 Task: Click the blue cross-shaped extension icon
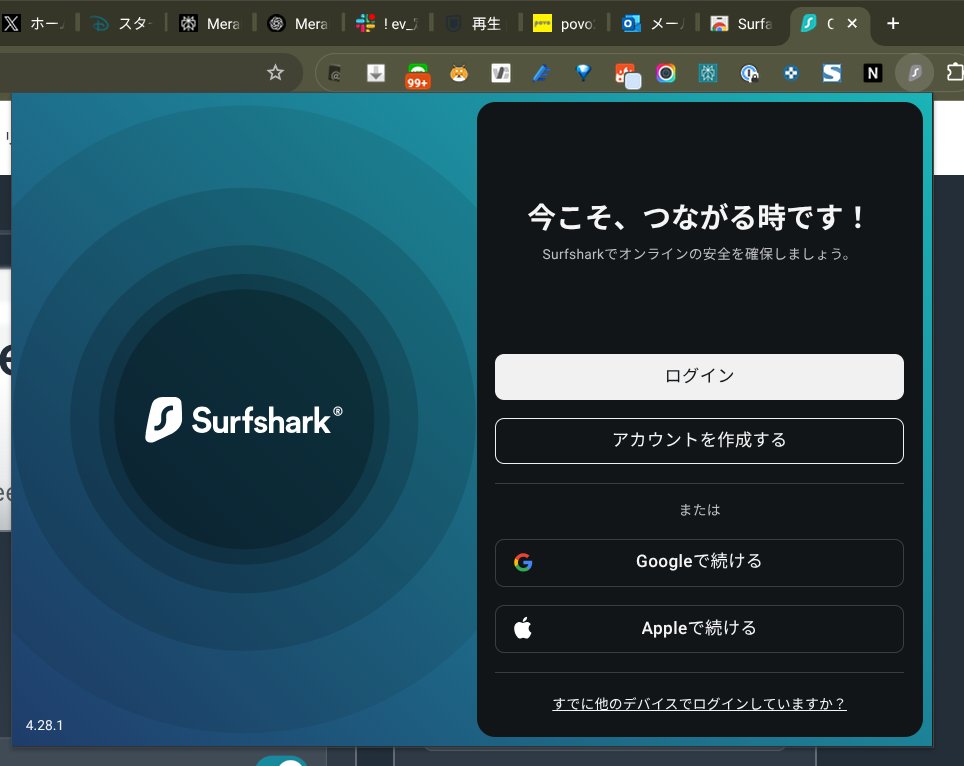(x=791, y=73)
